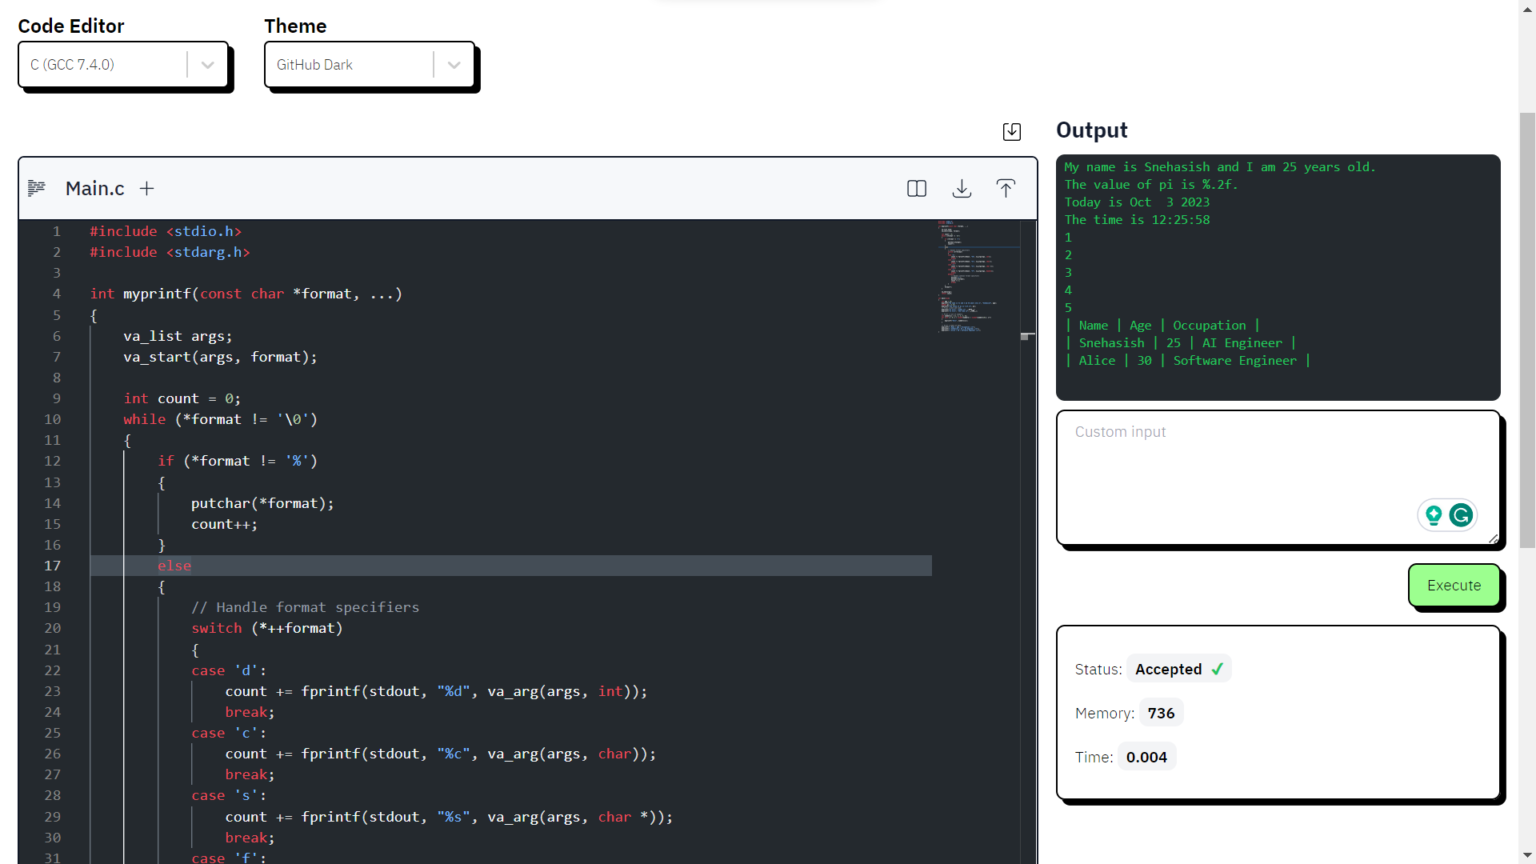The height and width of the screenshot is (864, 1536).
Task: Download the code with the download arrow icon
Action: (x=961, y=188)
